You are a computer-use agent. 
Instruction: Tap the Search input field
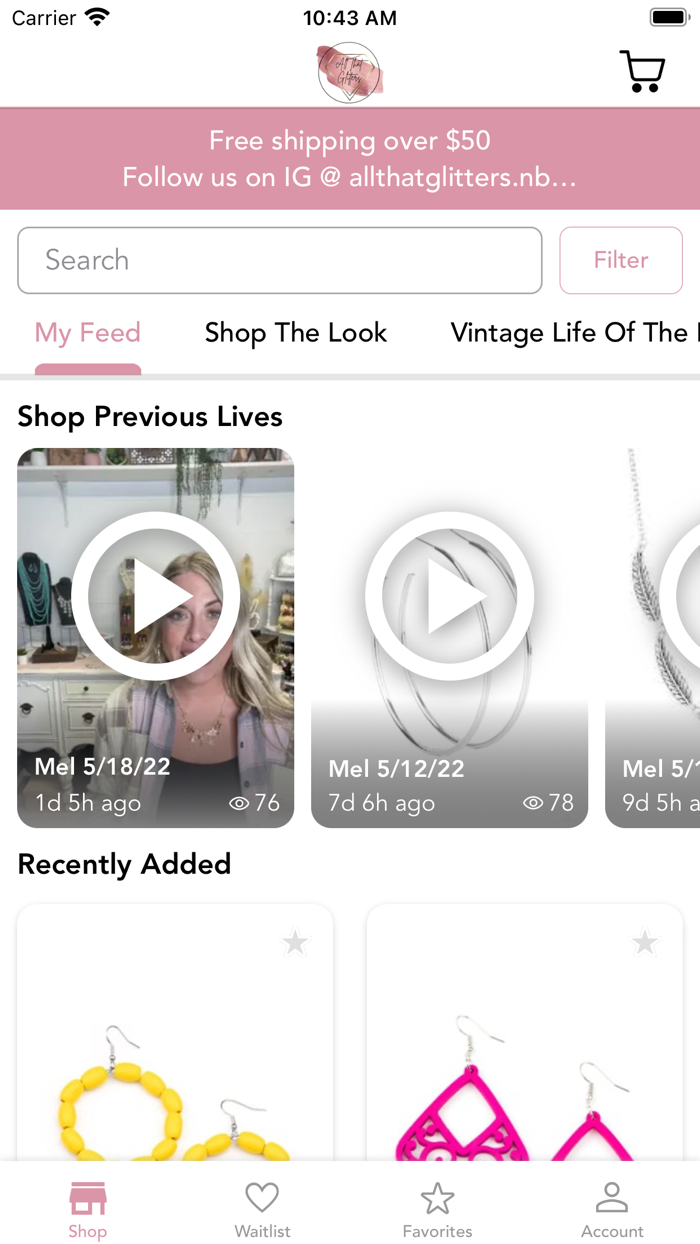(280, 260)
